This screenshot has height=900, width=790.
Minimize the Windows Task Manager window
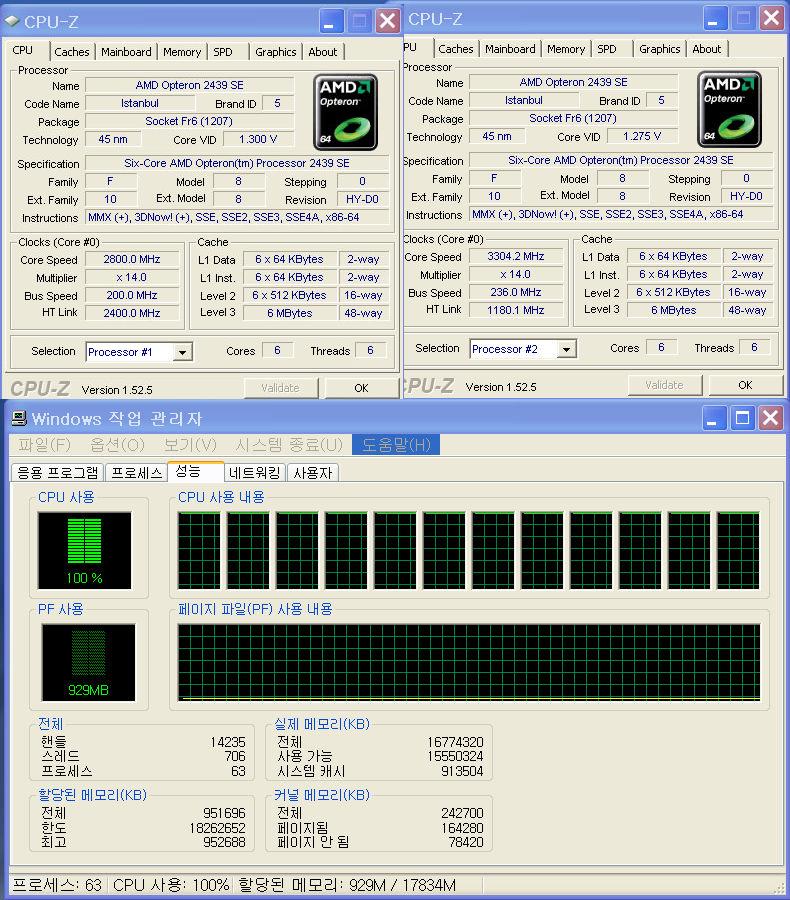[714, 418]
